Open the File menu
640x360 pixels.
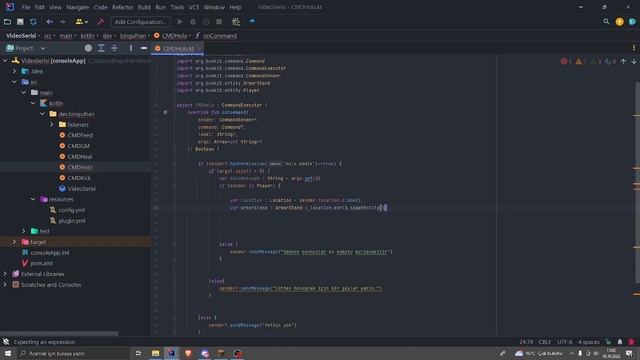click(26, 7)
